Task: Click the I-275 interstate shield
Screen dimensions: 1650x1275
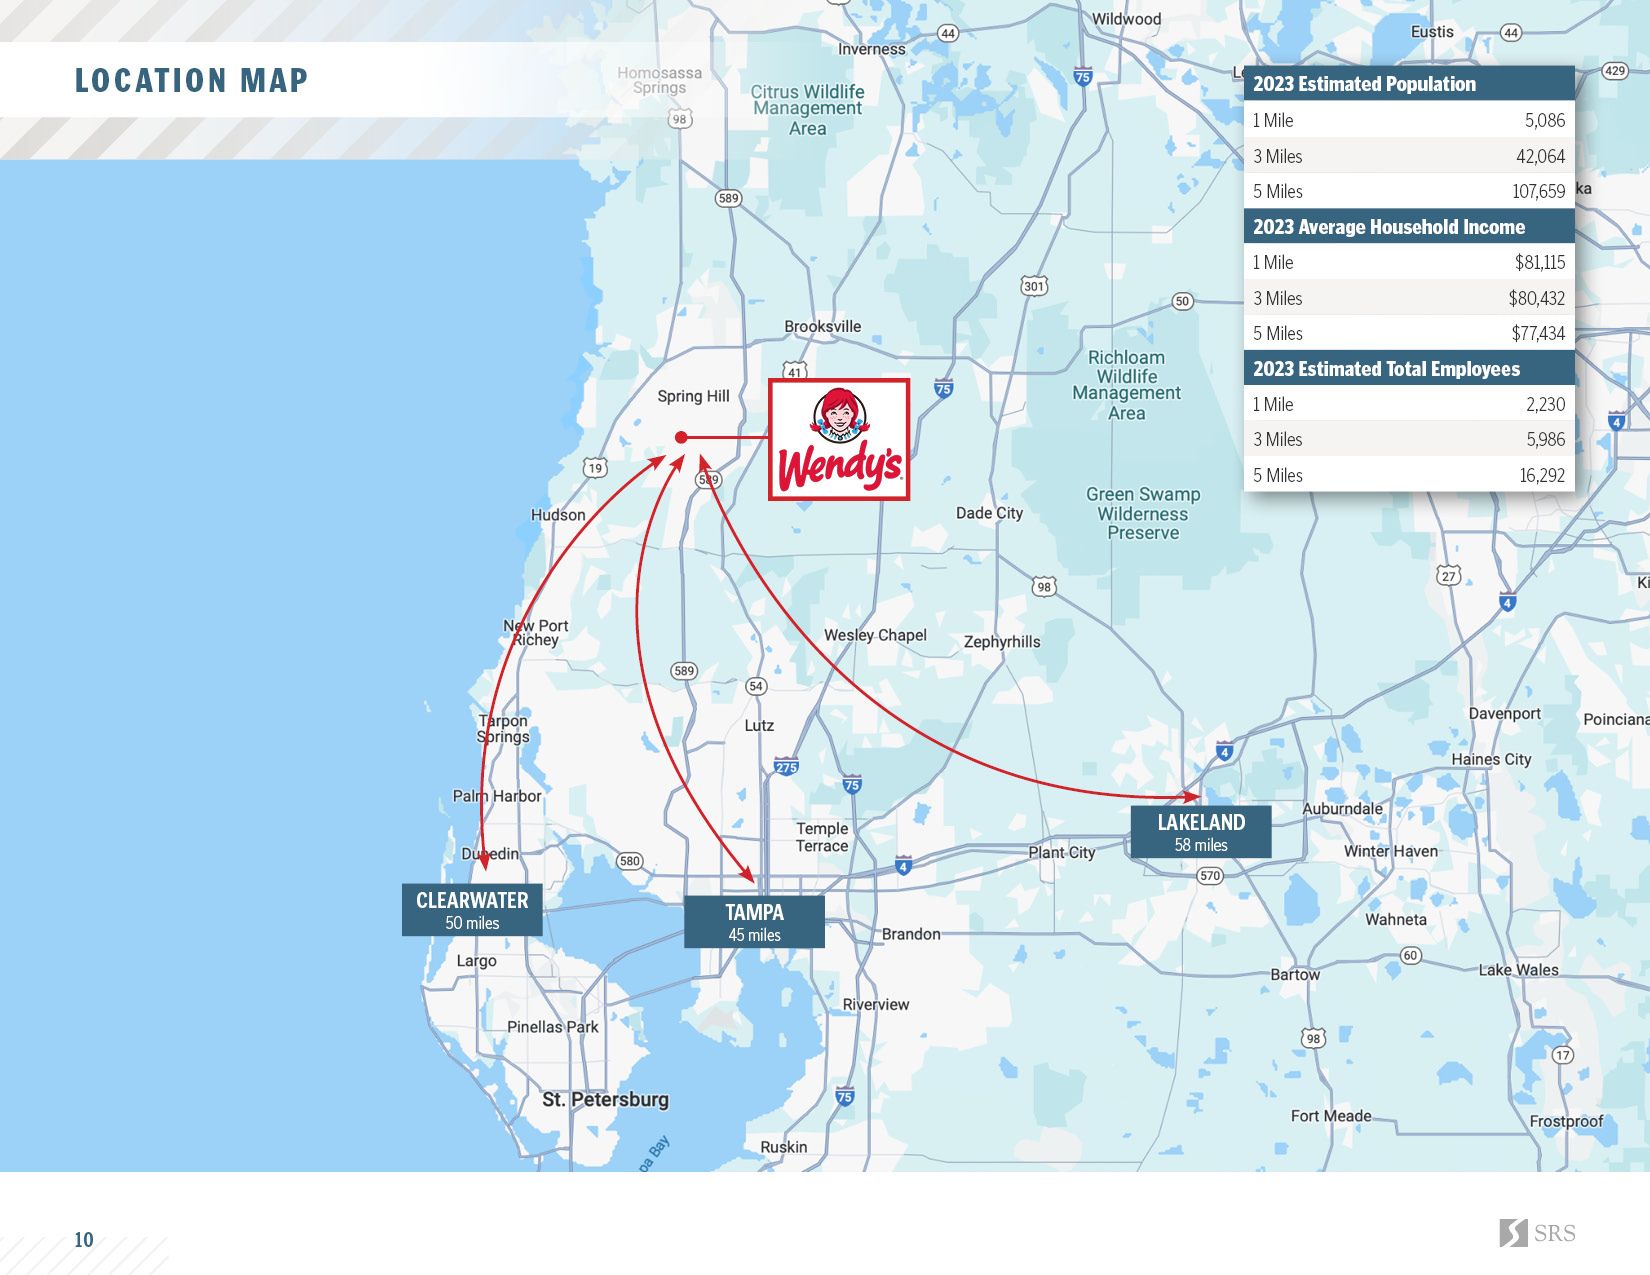Action: click(x=786, y=767)
